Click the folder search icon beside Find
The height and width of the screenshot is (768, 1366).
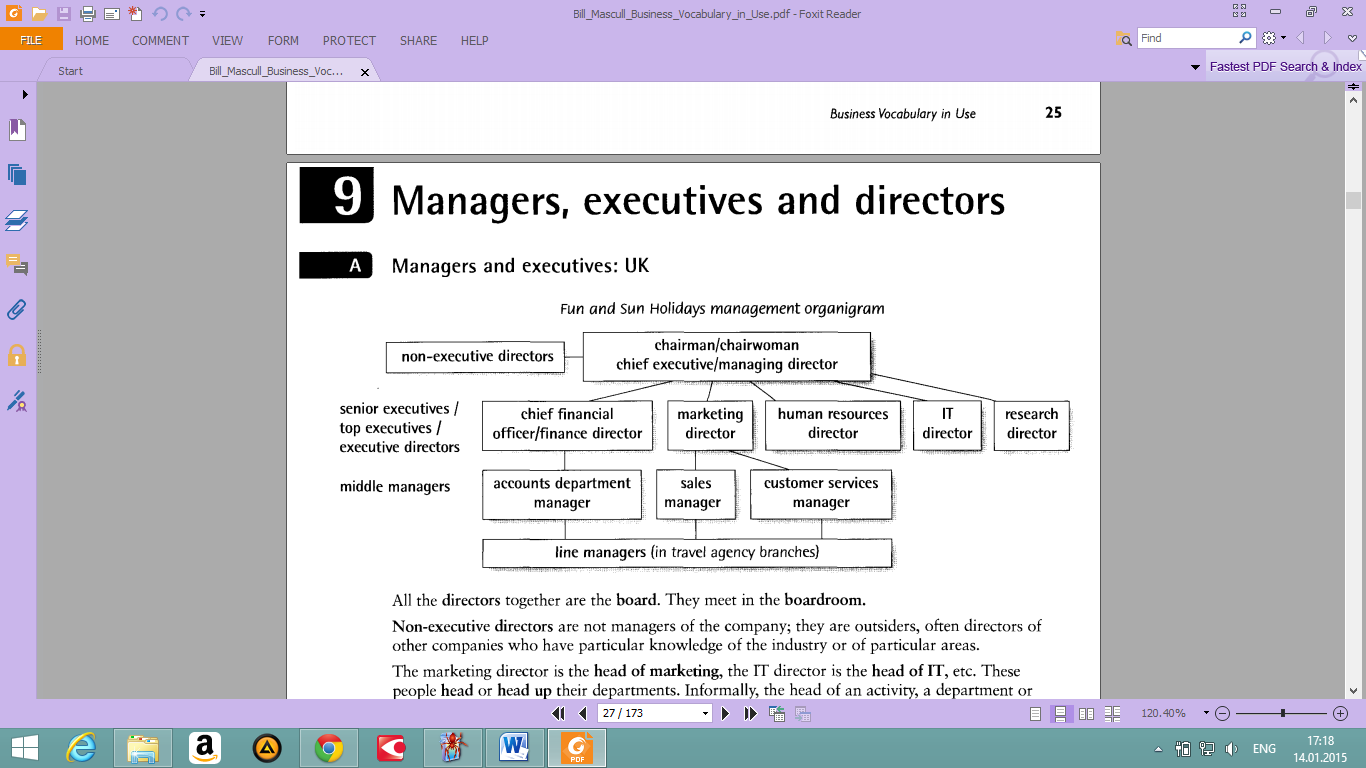1123,38
